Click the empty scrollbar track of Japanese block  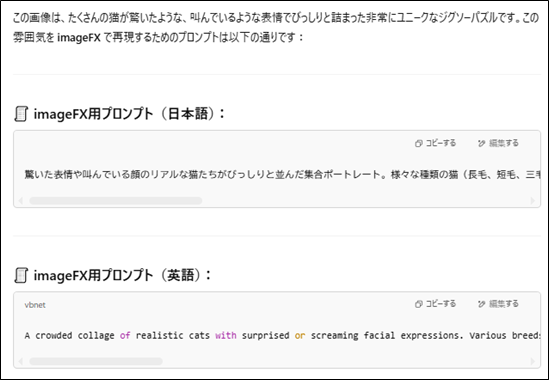[366, 201]
